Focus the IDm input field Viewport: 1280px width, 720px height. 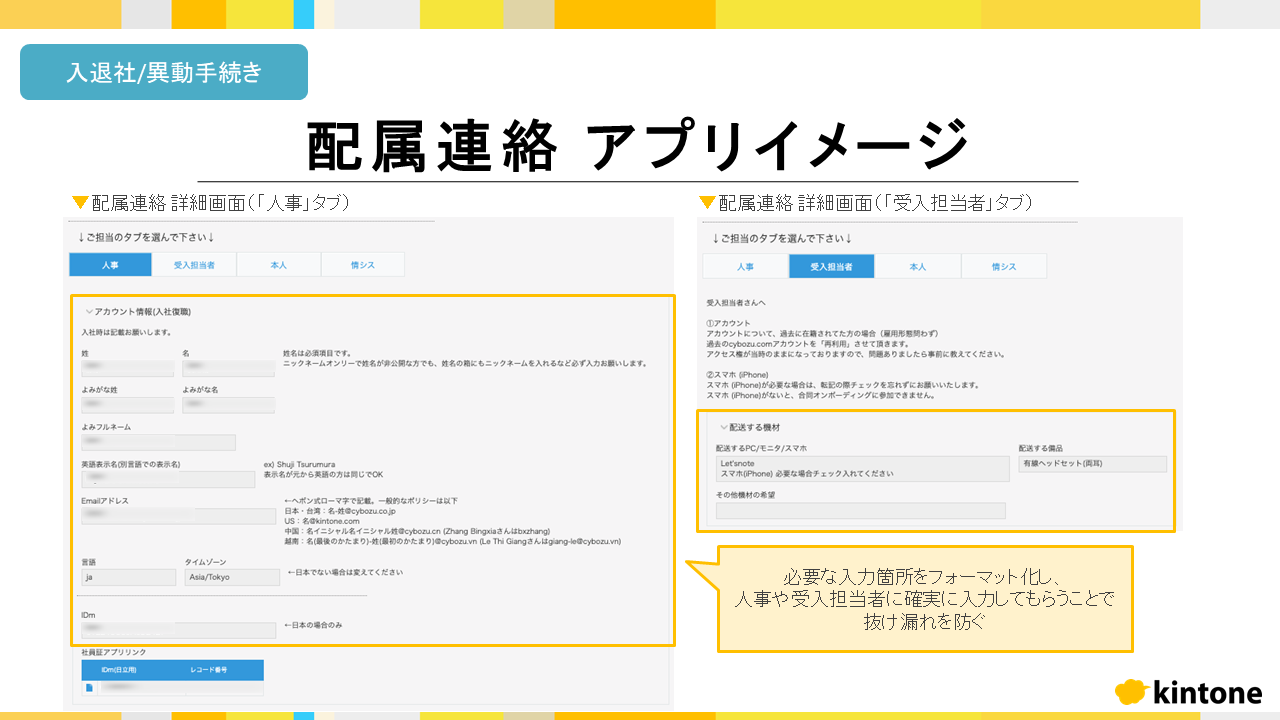coord(179,630)
